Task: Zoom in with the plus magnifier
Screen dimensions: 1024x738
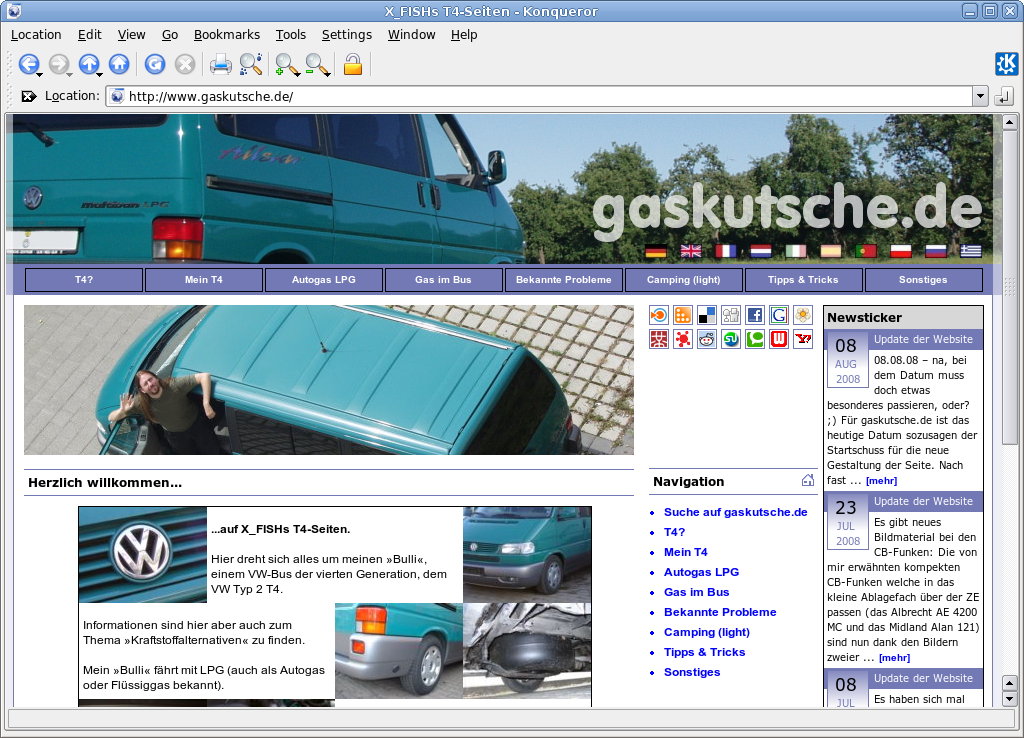Action: [x=285, y=64]
